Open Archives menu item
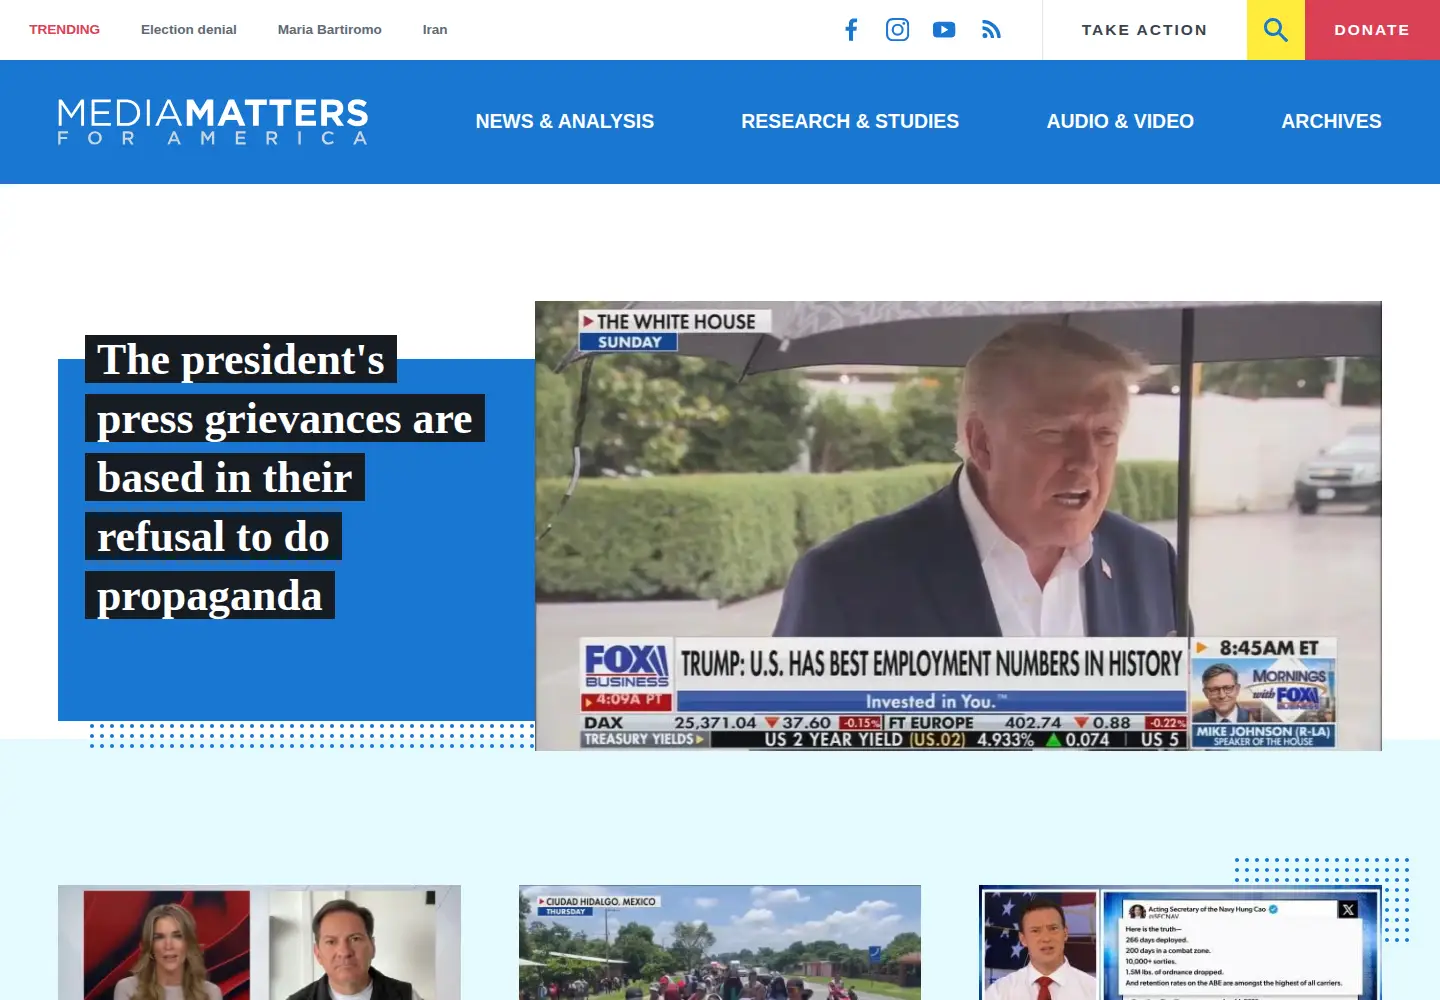 [1331, 121]
